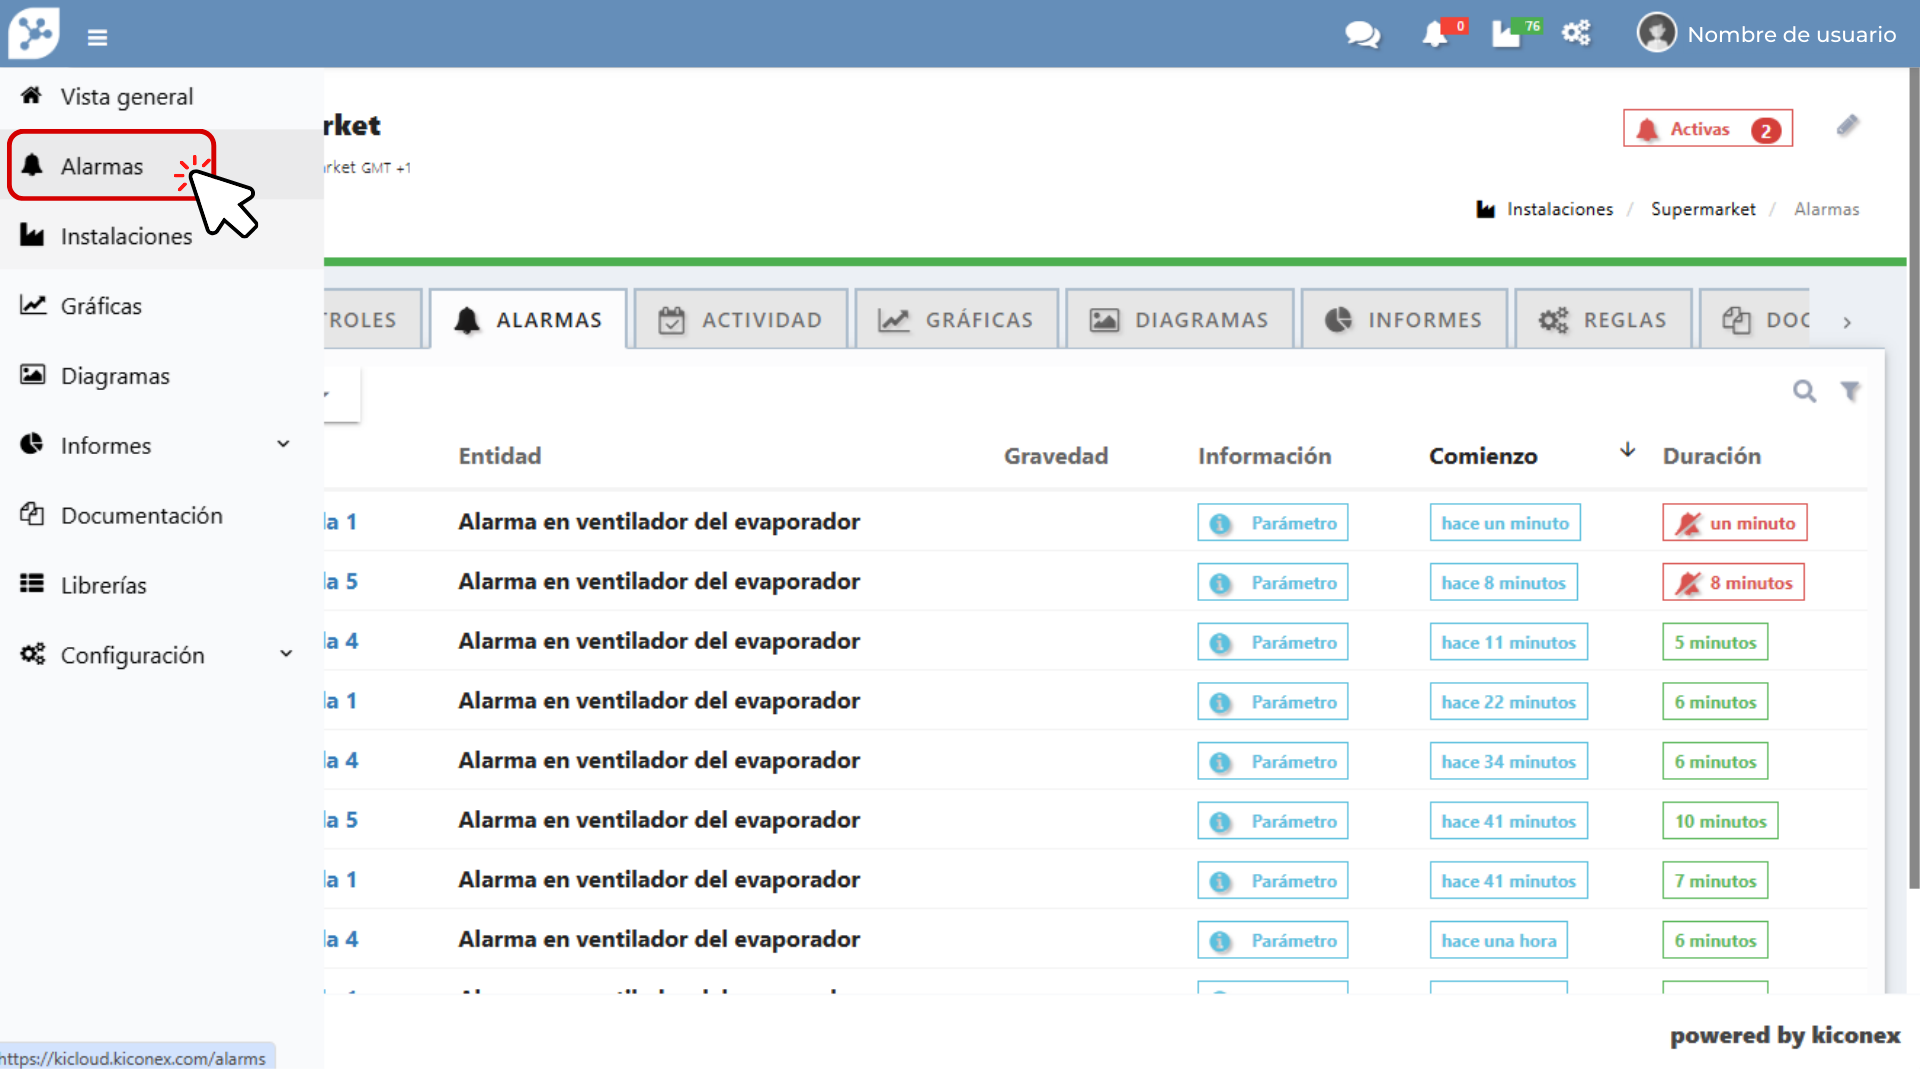Open the chat messages icon
1920x1080 pixels.
coord(1361,35)
